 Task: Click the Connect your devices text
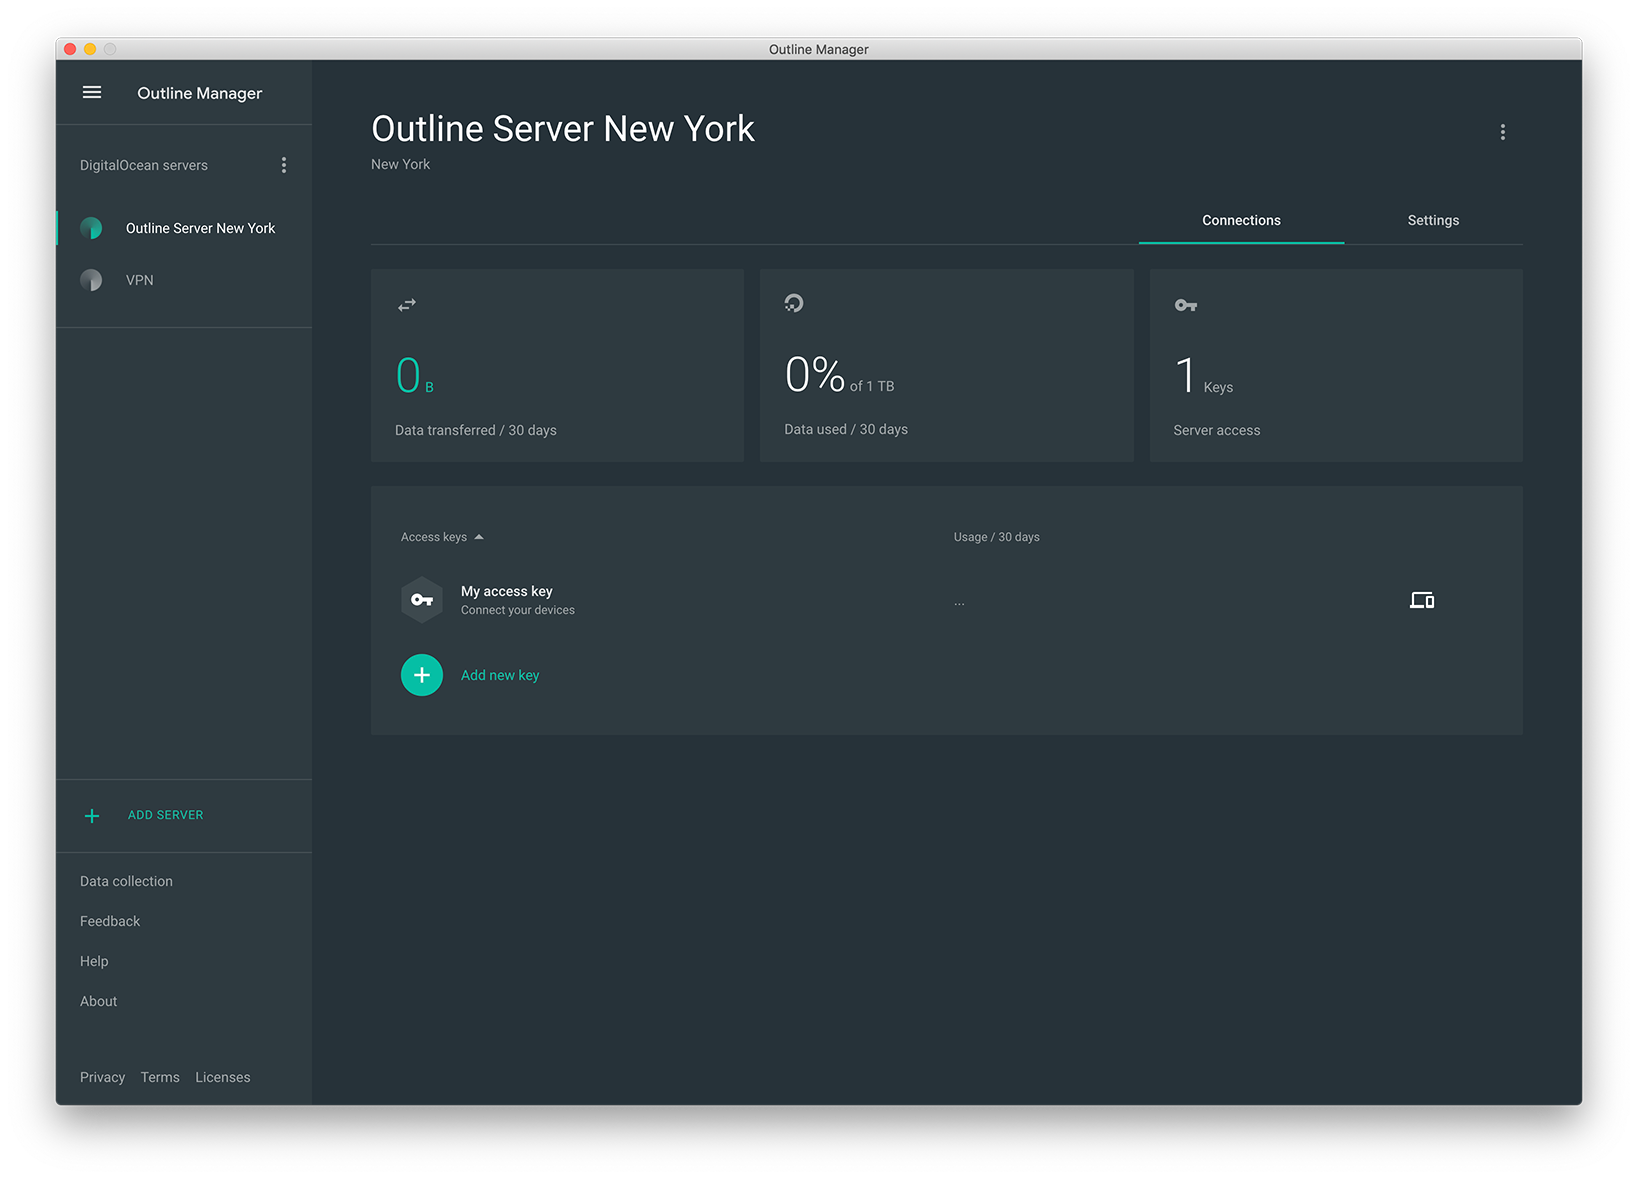[518, 610]
